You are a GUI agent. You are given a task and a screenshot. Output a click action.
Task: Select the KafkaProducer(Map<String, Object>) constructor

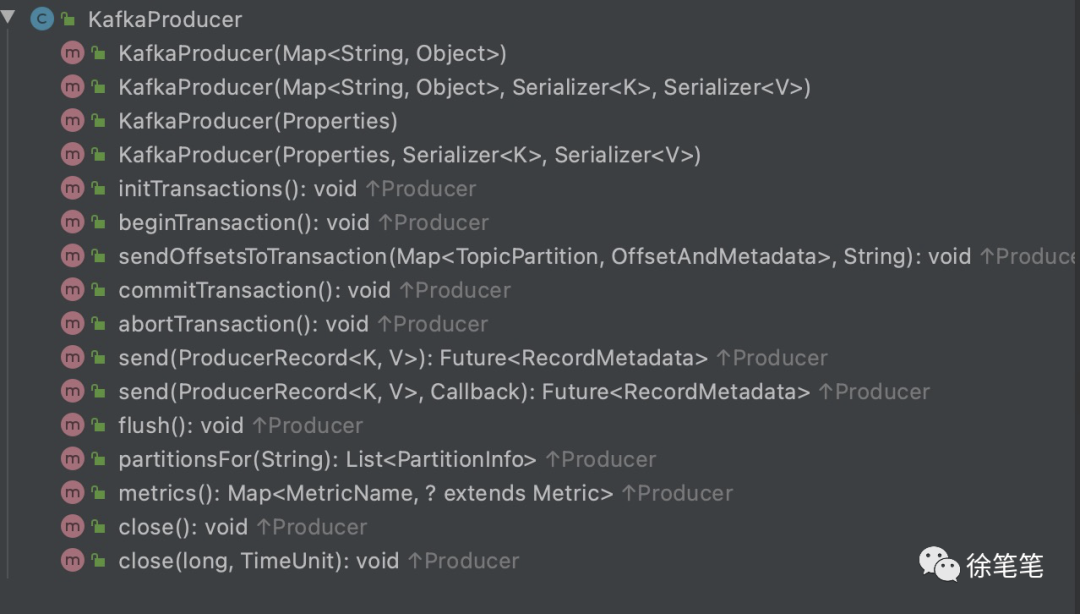click(x=312, y=53)
